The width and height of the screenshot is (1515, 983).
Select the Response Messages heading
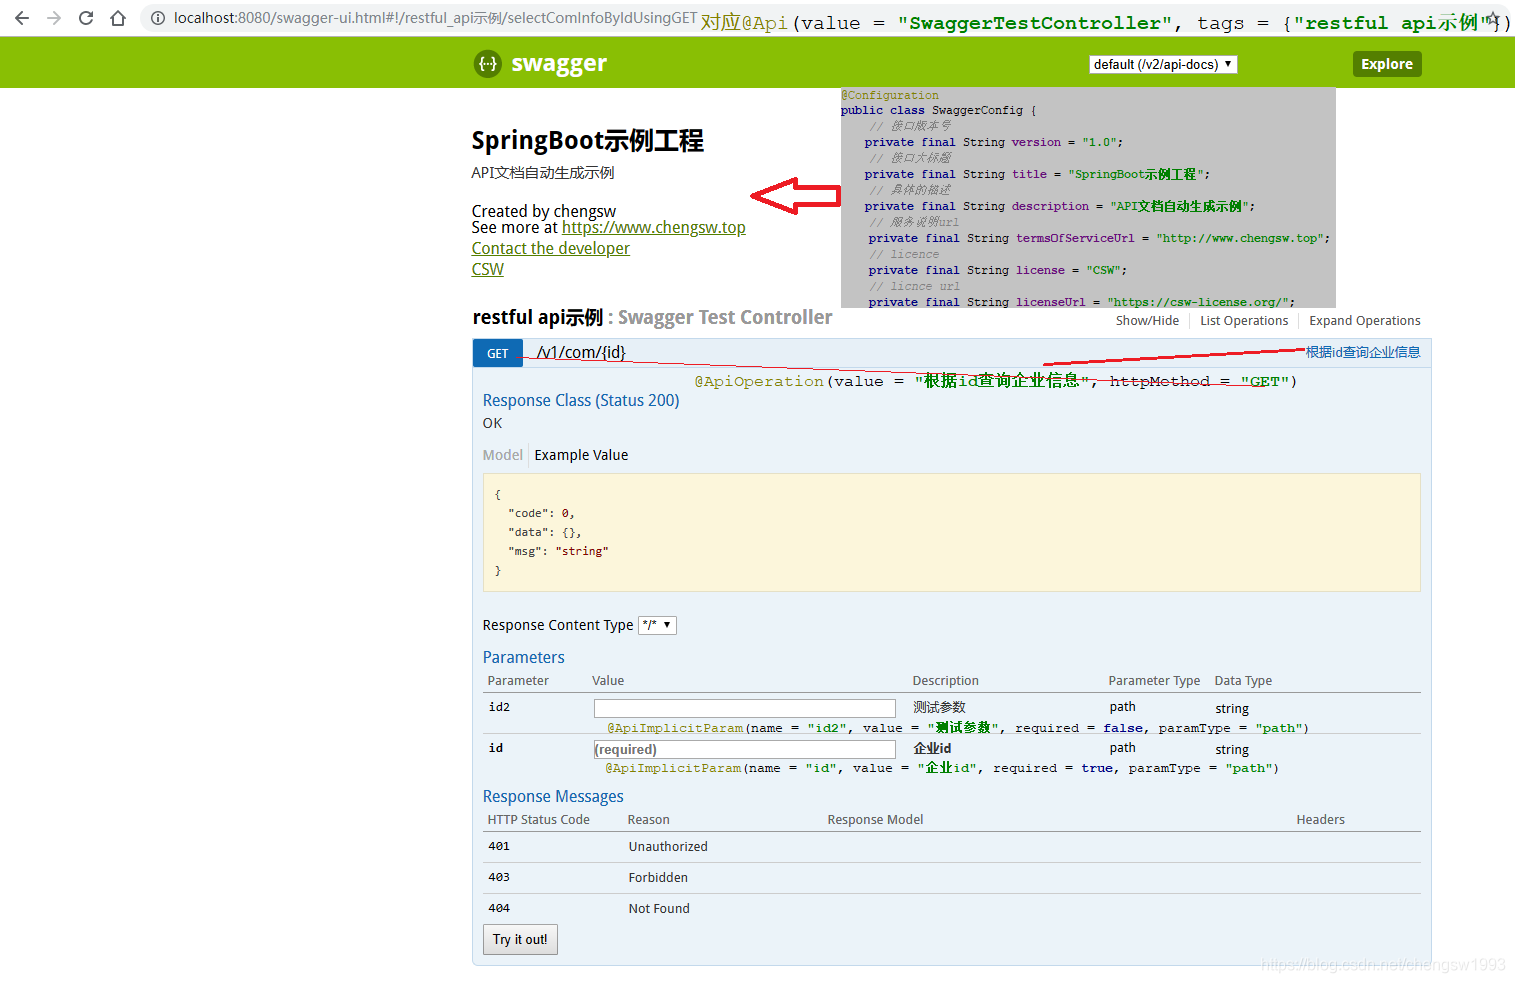coord(553,797)
